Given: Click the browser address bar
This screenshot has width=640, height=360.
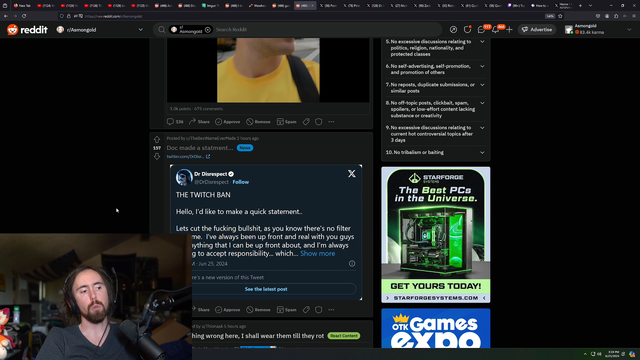Looking at the screenshot, I should tap(302, 16).
